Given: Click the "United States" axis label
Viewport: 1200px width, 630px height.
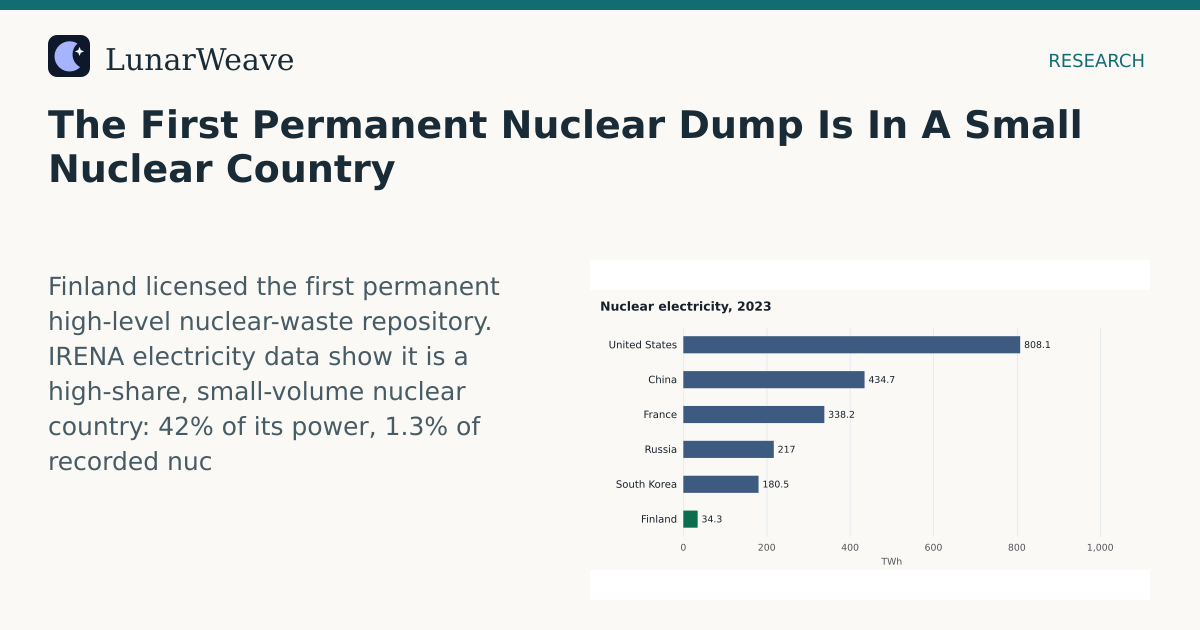Looking at the screenshot, I should tap(643, 345).
